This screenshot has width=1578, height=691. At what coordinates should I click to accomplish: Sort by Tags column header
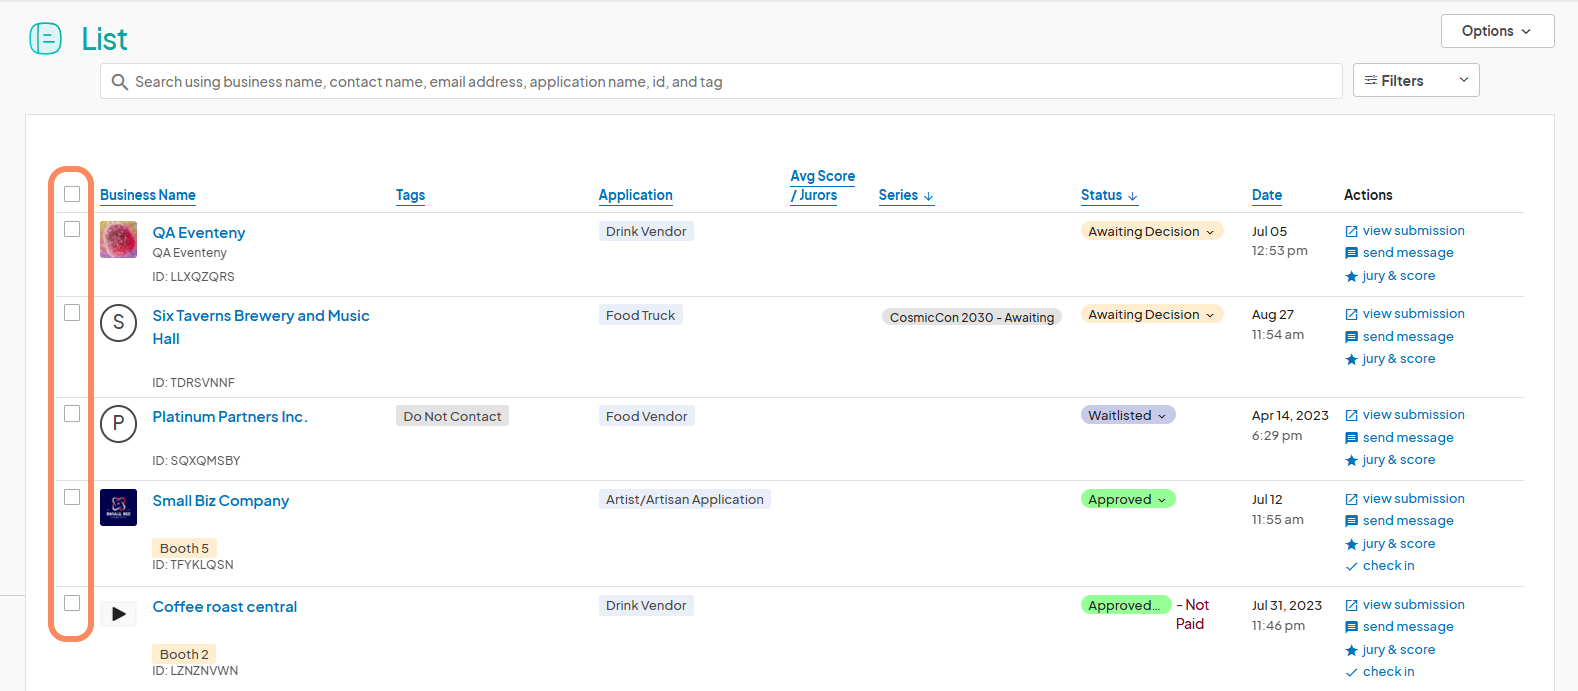coord(410,195)
